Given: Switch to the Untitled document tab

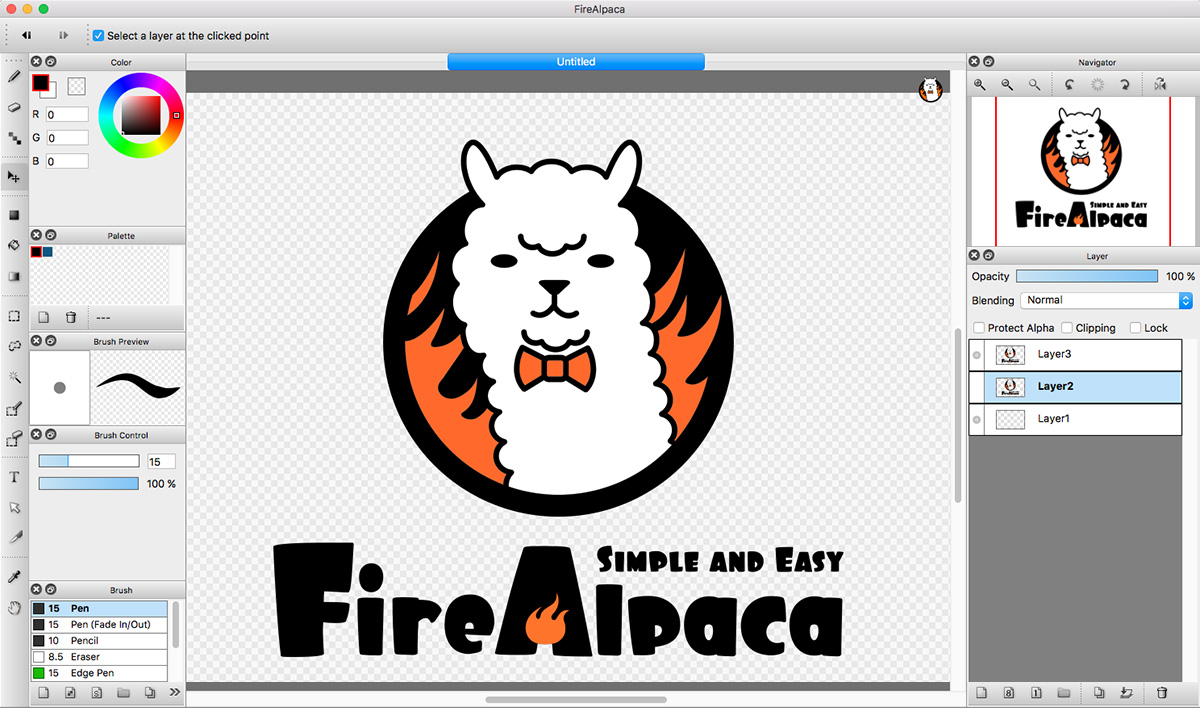Looking at the screenshot, I should [575, 61].
